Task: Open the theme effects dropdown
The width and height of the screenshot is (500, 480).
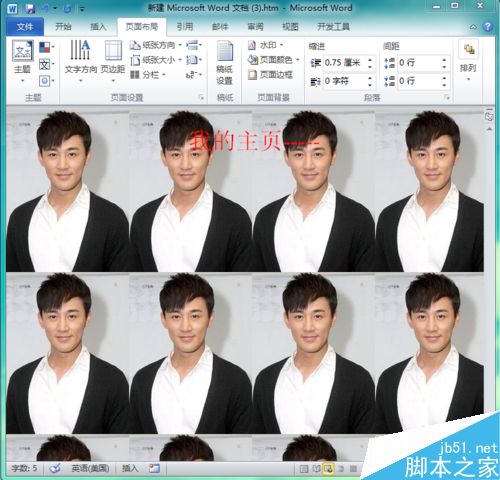Action: pos(47,81)
